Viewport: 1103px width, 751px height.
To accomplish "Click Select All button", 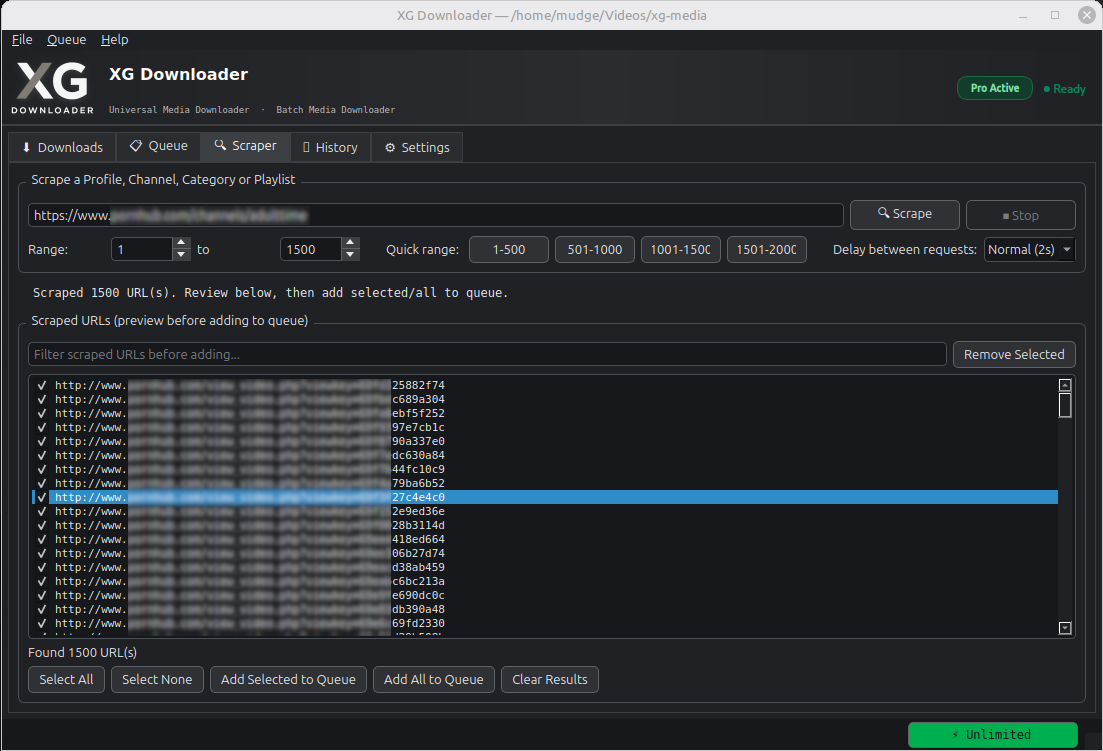I will [x=66, y=679].
